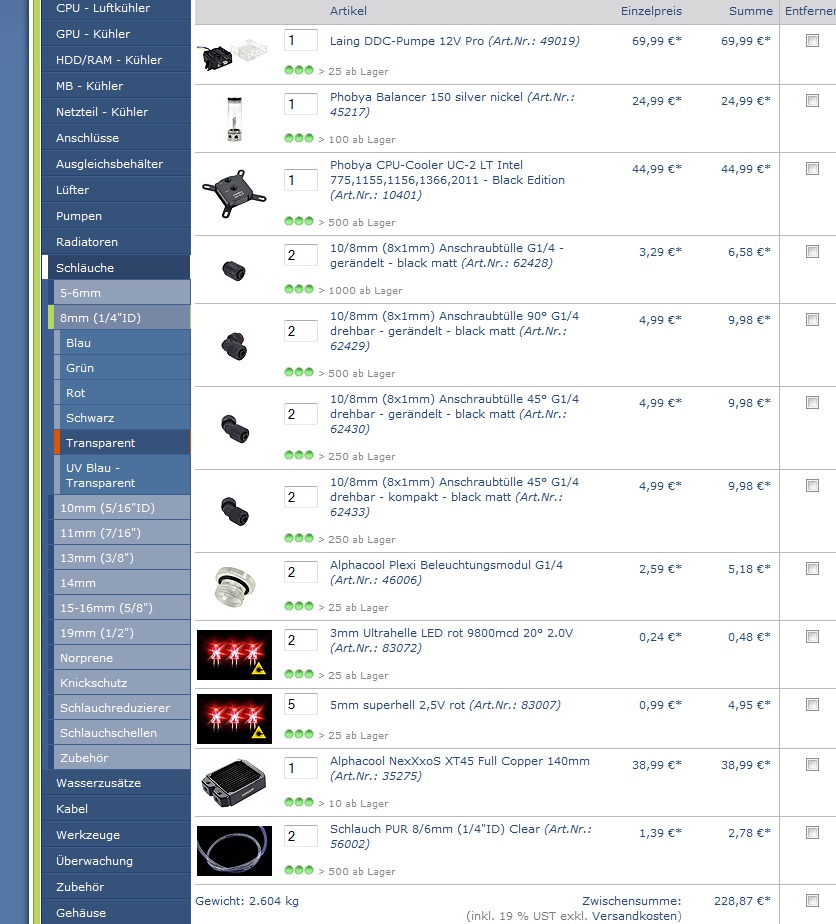This screenshot has height=924, width=836.
Task: Click stock indicator dots for NexXxoS XT45
Action: pyautogui.click(x=299, y=802)
